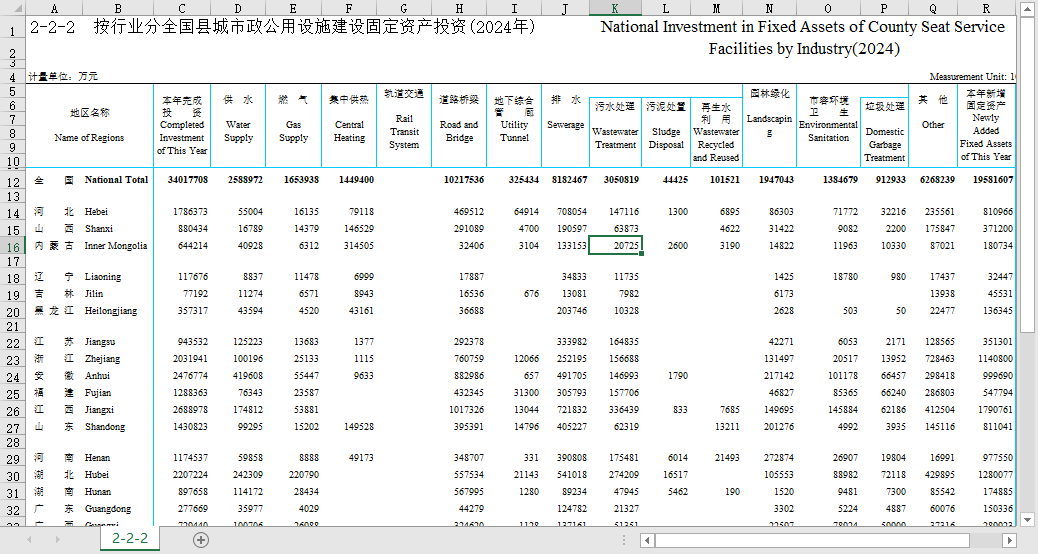Click the Sewerage header cell
Image resolution: width=1038 pixels, height=554 pixels.
click(x=565, y=125)
